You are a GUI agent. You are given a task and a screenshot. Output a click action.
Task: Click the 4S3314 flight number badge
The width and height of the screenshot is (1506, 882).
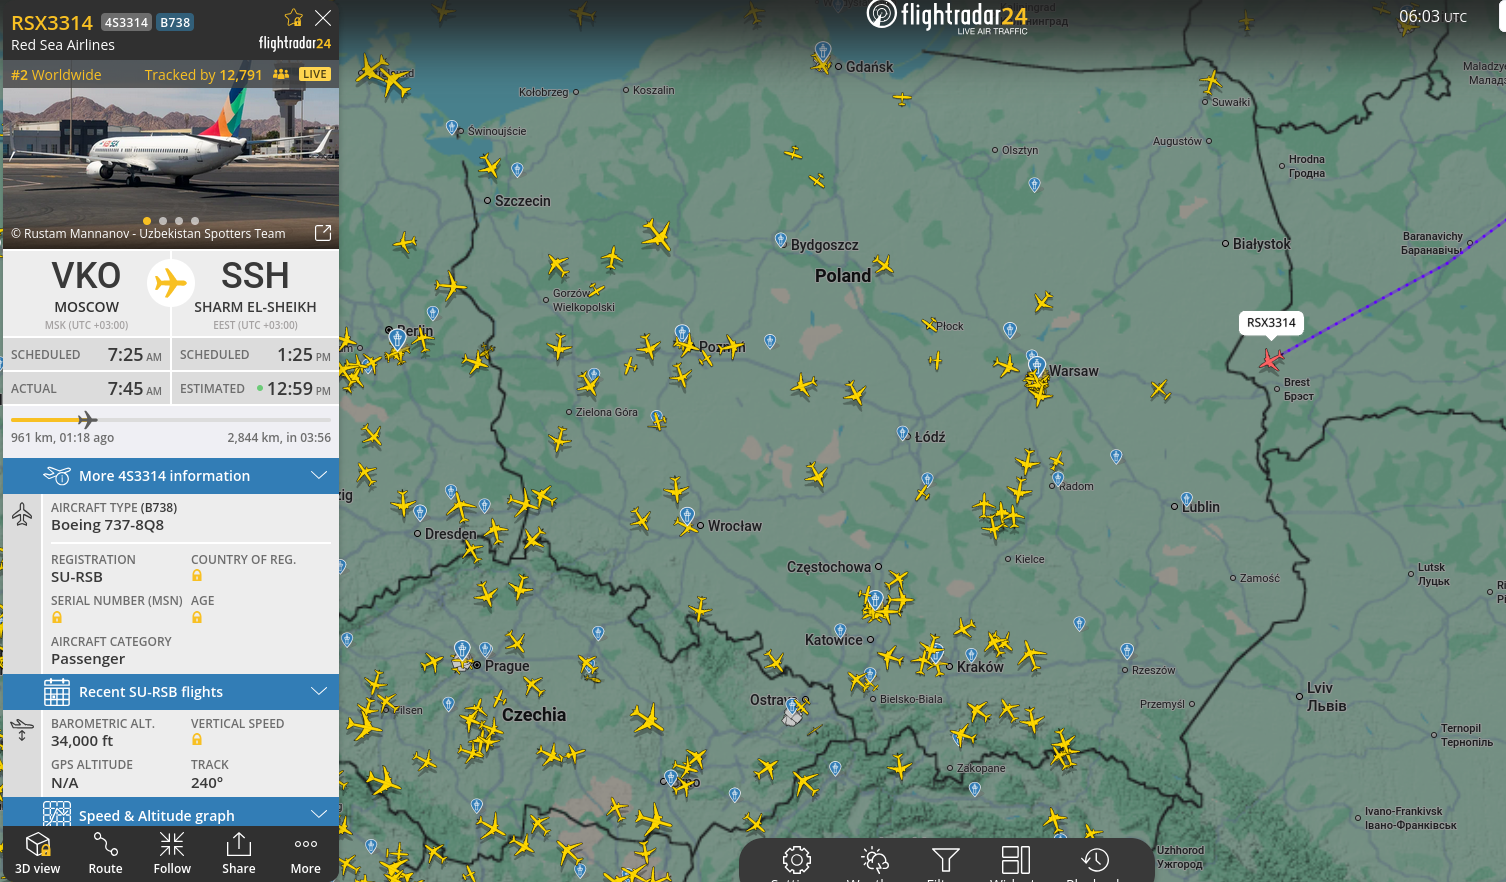tap(126, 22)
